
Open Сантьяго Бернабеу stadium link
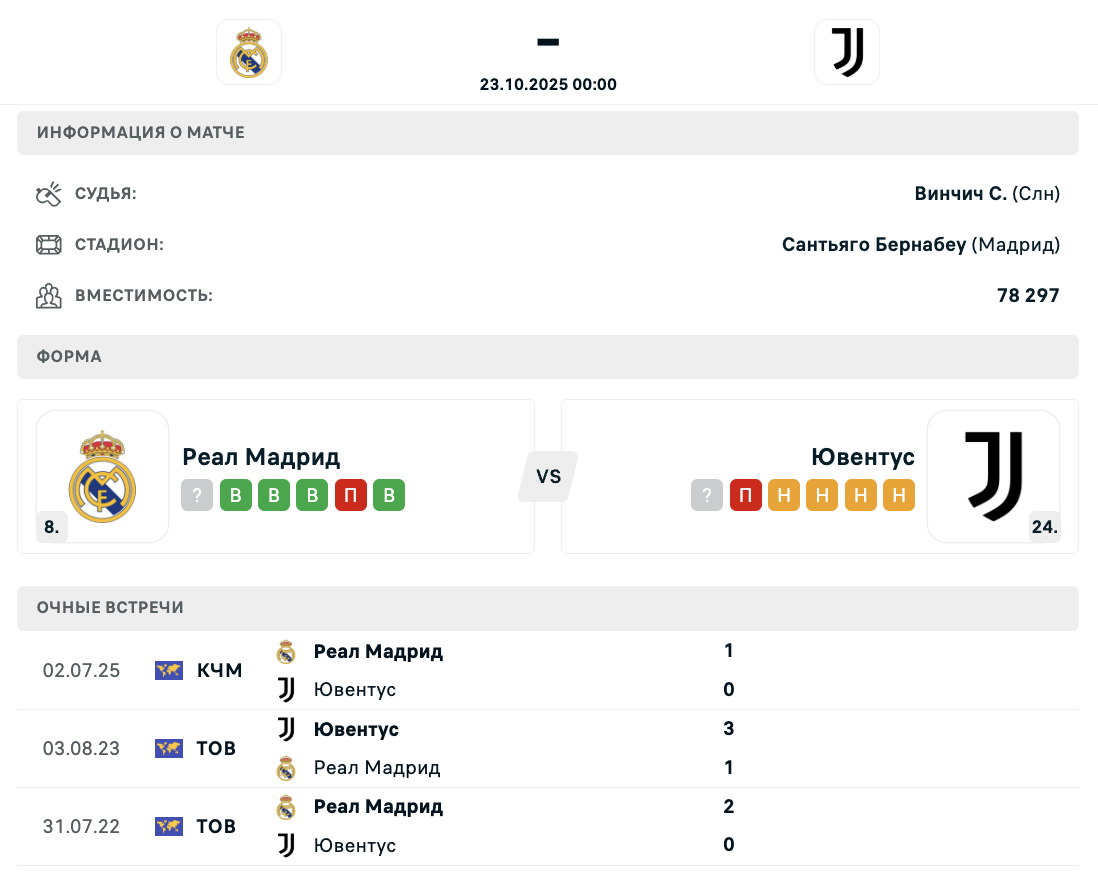pos(874,245)
